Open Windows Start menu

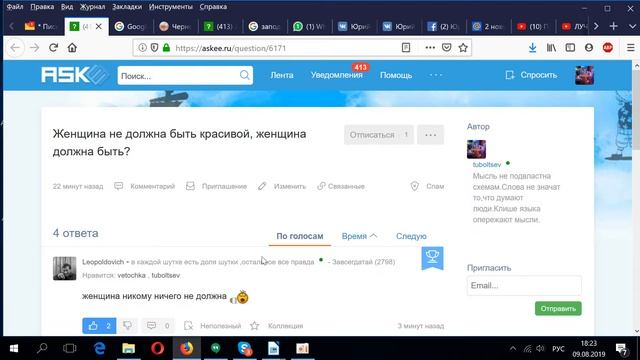point(14,348)
